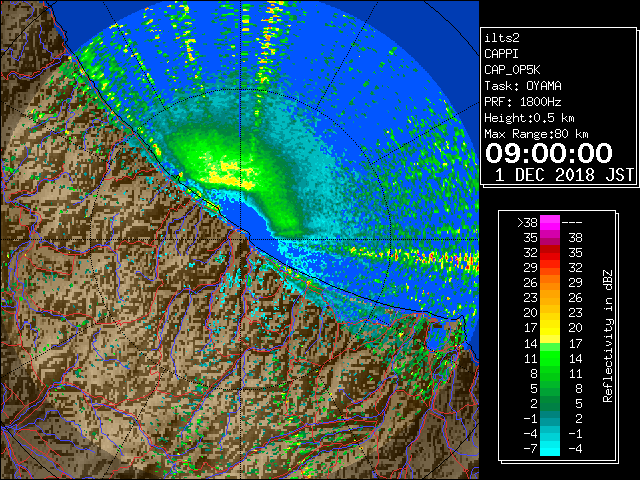Pick the cyan -7 to -4 dBZ swatch
This screenshot has height=480, width=640.
tap(550, 448)
